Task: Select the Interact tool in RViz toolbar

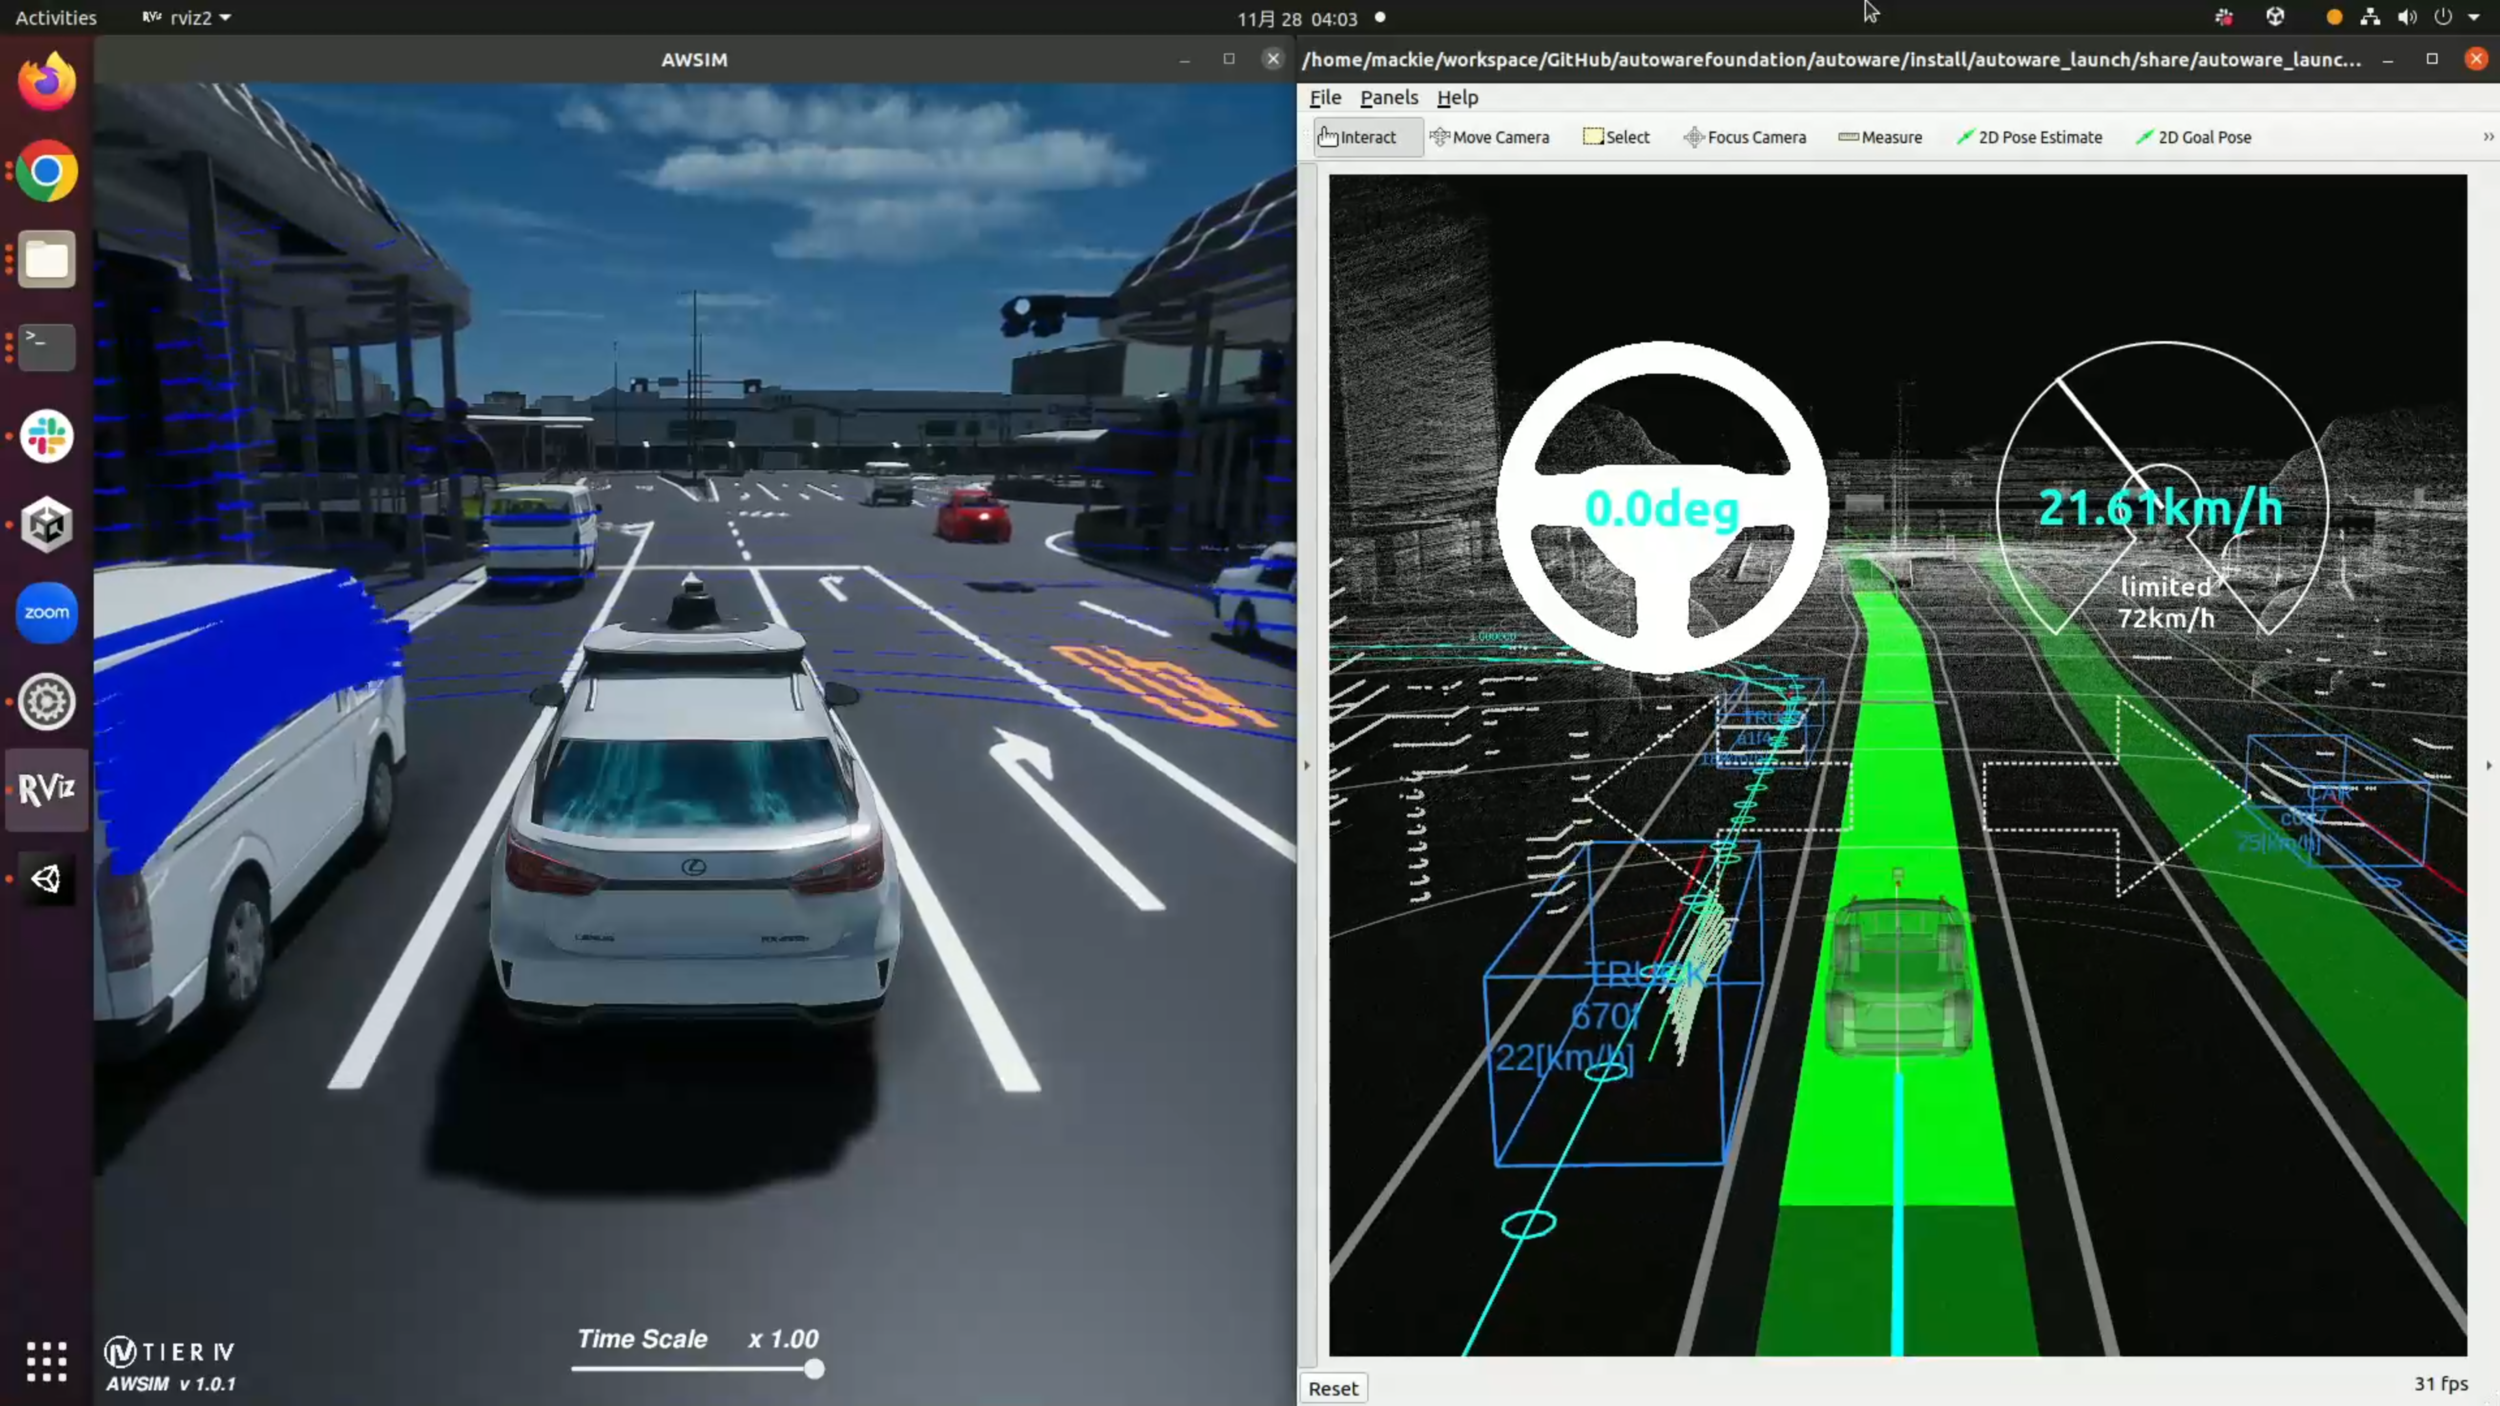Action: point(1357,137)
